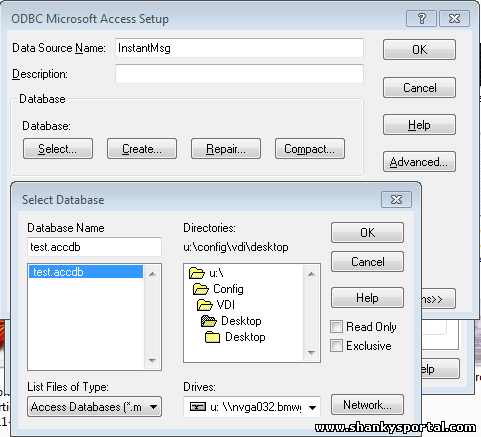Click the Description input field

pyautogui.click(x=239, y=74)
